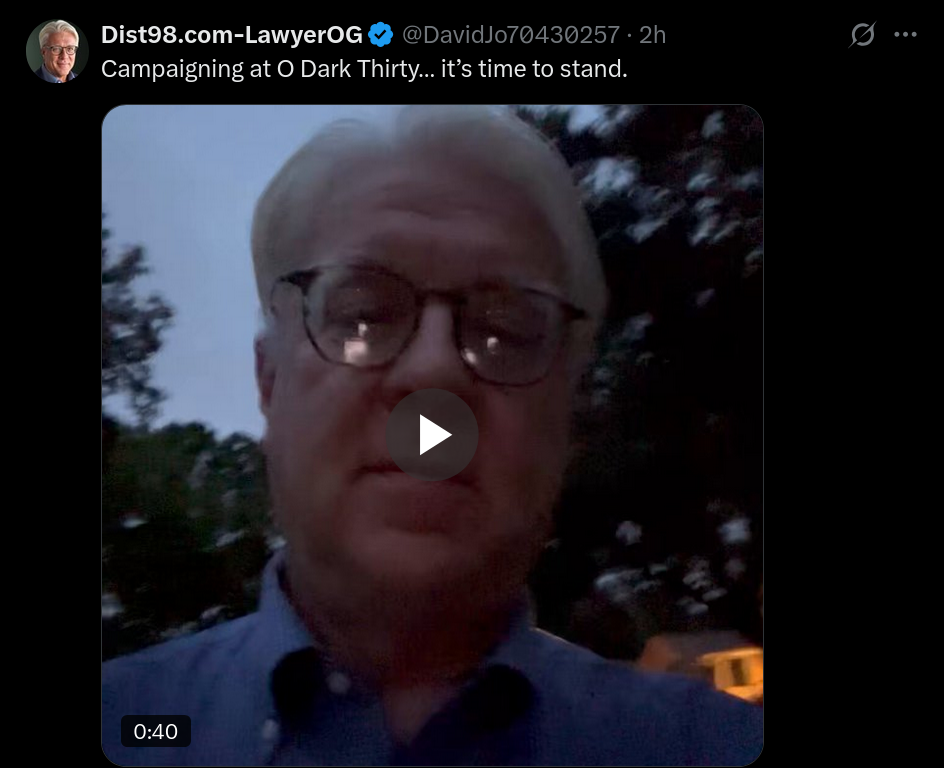Open Dist98.com-LawyerOG display name profile
The image size is (944, 768).
click(x=232, y=35)
